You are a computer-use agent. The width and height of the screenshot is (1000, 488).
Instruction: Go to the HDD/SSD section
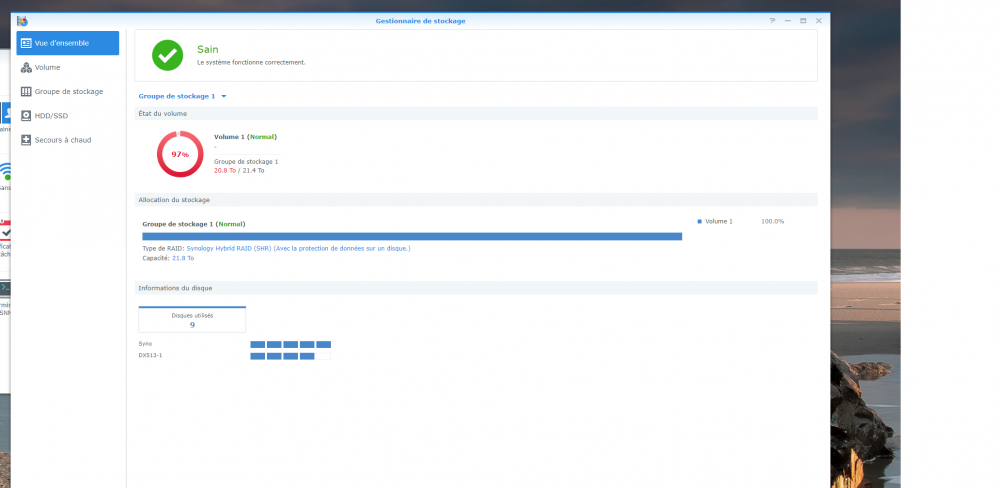click(68, 116)
